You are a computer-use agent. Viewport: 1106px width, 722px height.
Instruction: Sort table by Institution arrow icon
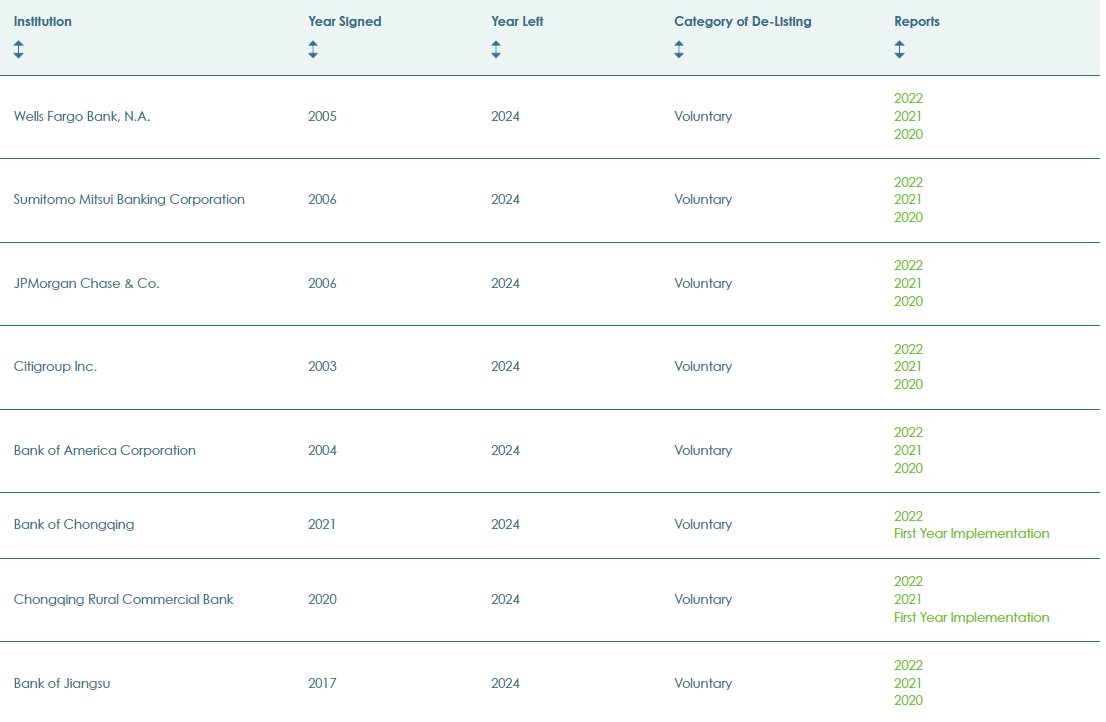pyautogui.click(x=18, y=49)
